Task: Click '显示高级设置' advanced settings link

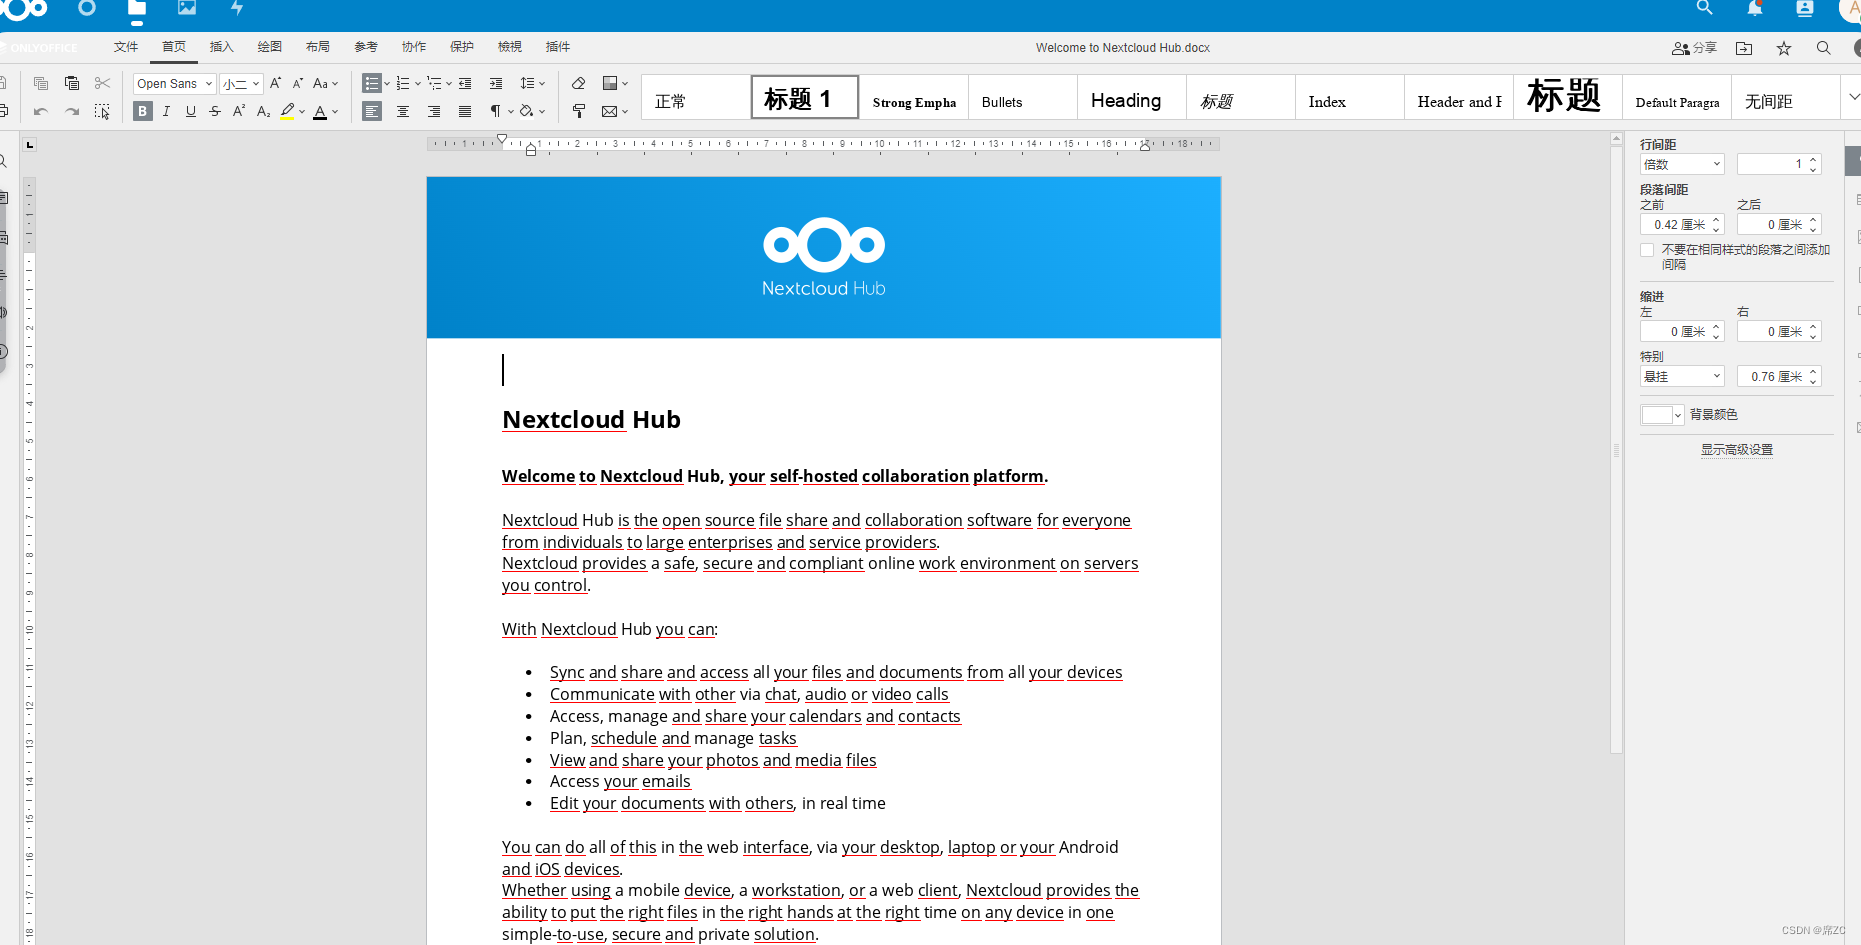Action: (x=1737, y=450)
